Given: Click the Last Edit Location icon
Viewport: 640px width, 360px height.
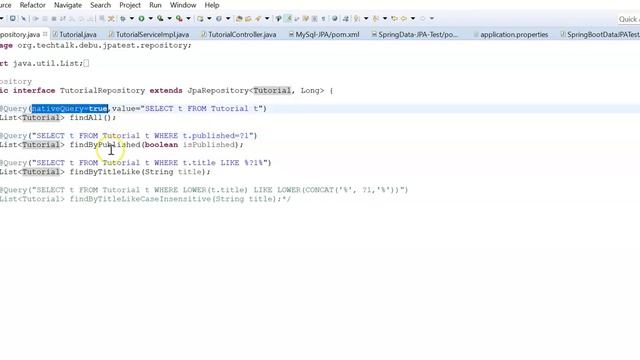Looking at the screenshot, I should [394, 18].
